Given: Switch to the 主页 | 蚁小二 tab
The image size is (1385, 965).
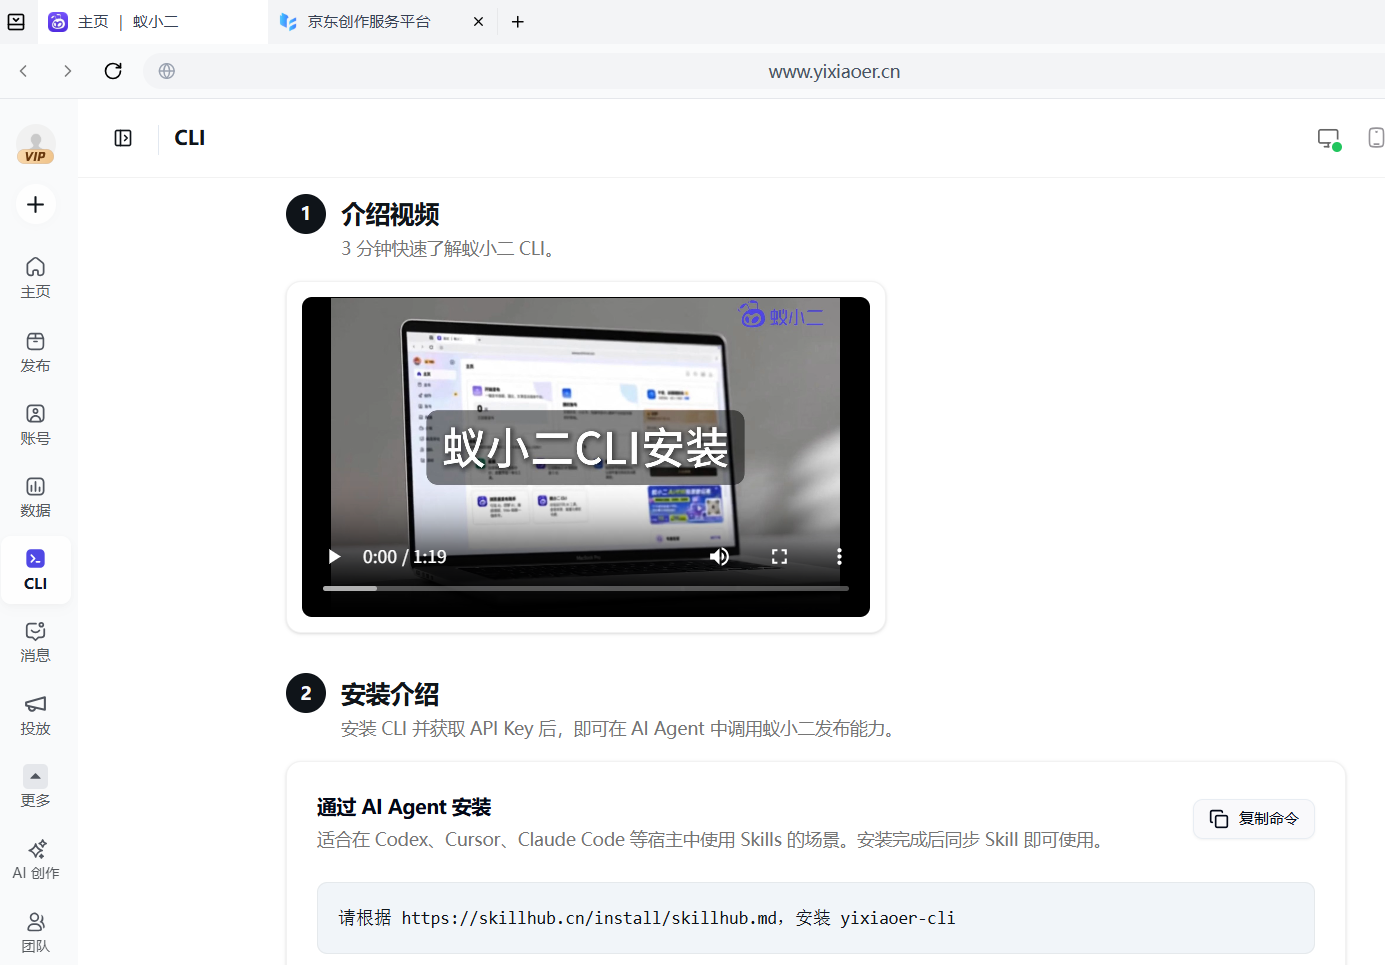Looking at the screenshot, I should [x=153, y=22].
